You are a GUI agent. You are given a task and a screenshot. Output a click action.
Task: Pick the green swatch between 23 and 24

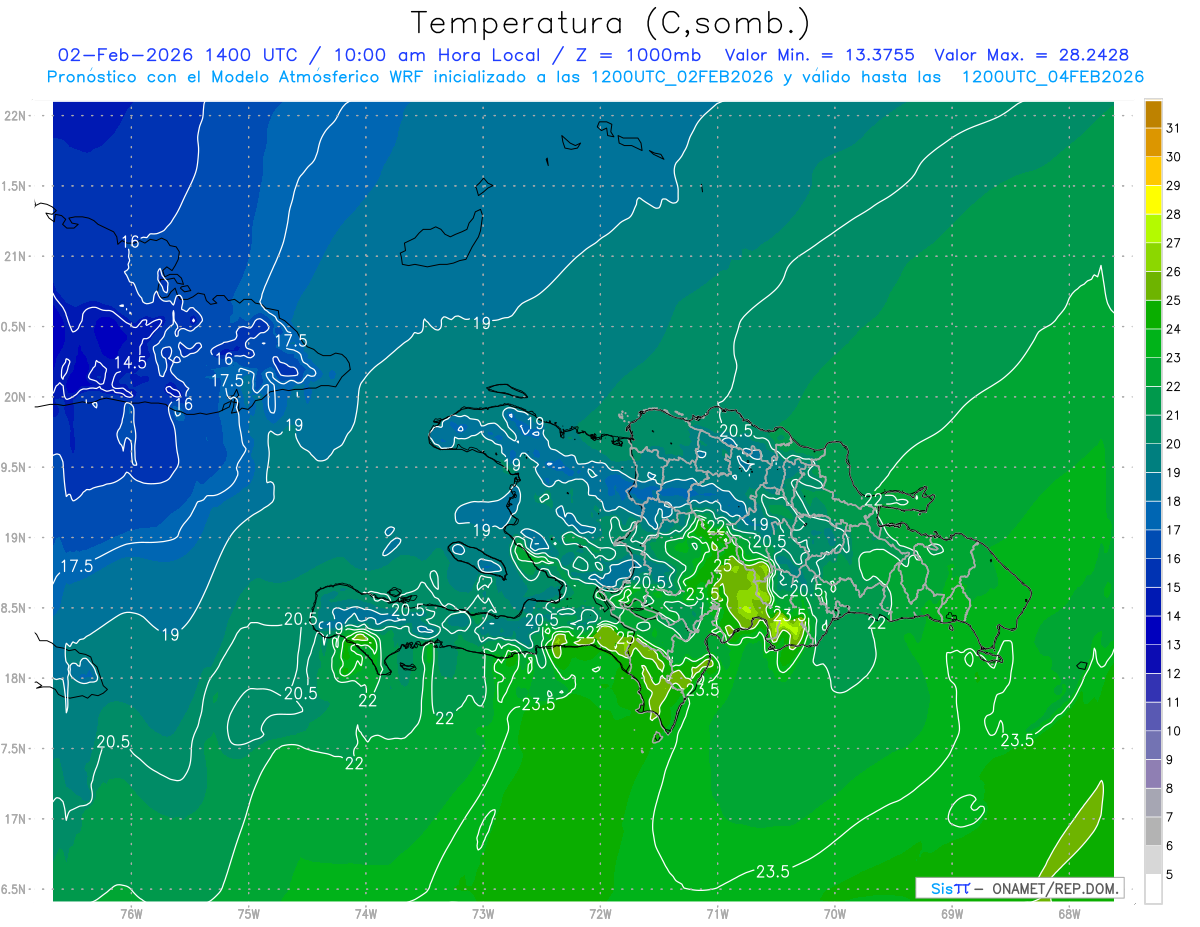tap(1153, 344)
